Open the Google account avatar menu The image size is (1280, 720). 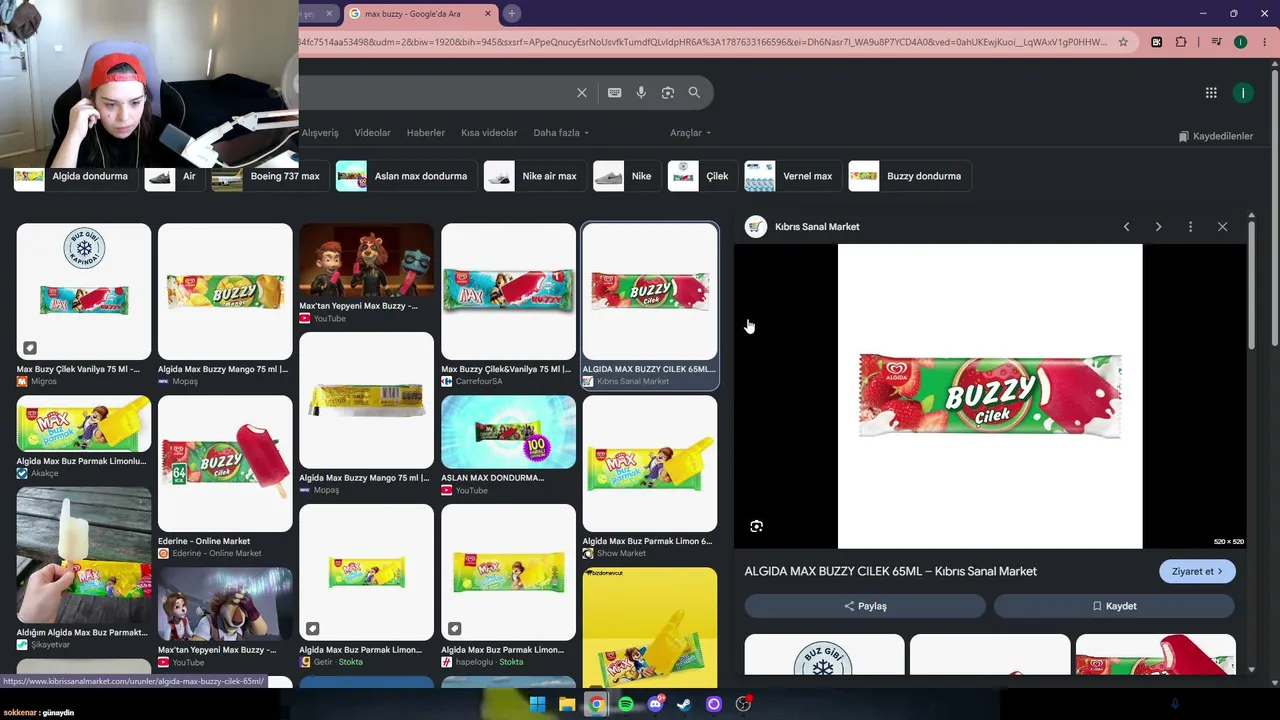pos(1243,93)
